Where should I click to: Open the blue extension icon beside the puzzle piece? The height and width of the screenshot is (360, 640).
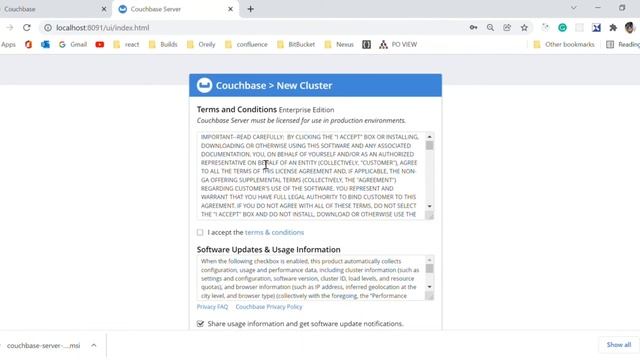point(596,28)
